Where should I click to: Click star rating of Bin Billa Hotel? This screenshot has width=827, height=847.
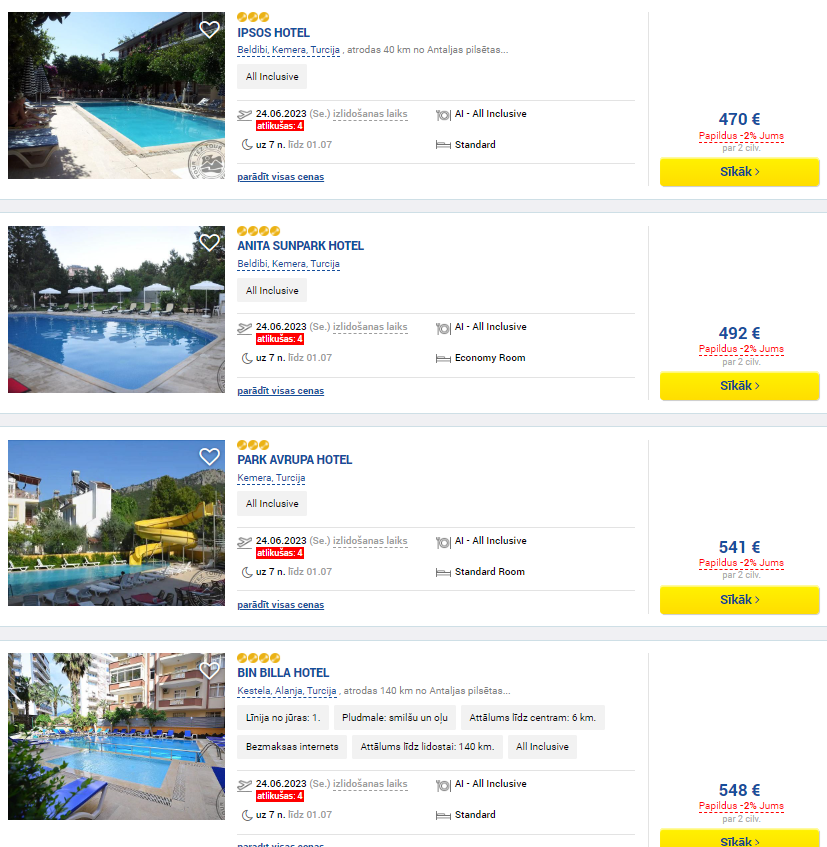259,658
